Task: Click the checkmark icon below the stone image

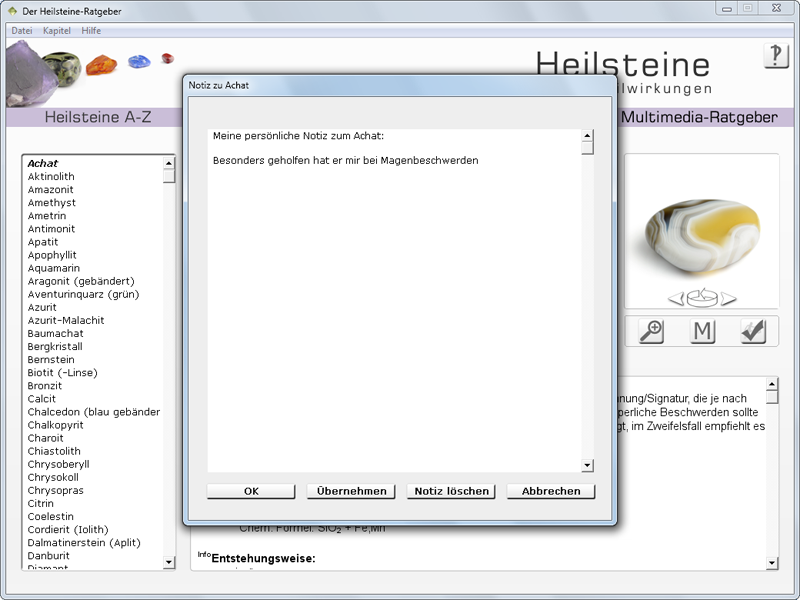Action: click(x=753, y=331)
